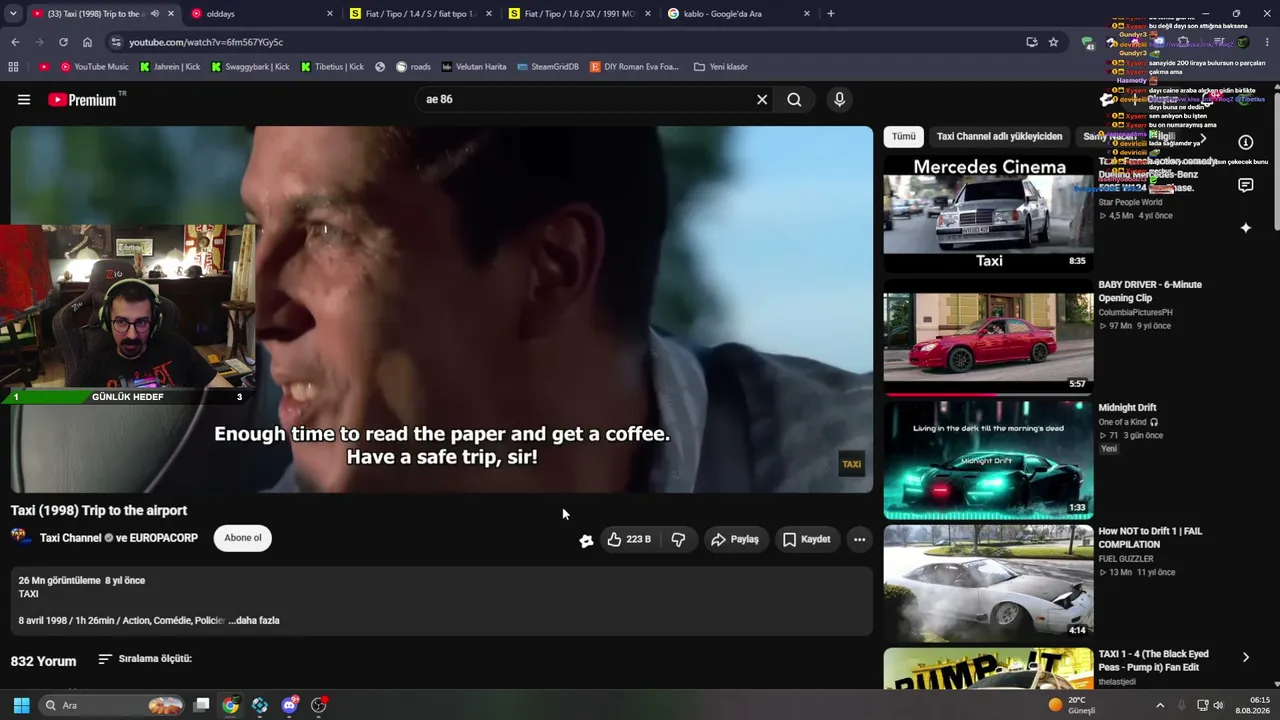This screenshot has width=1280, height=720.
Task: Click the ColumbiaPicturesPH channel name
Action: [1134, 312]
